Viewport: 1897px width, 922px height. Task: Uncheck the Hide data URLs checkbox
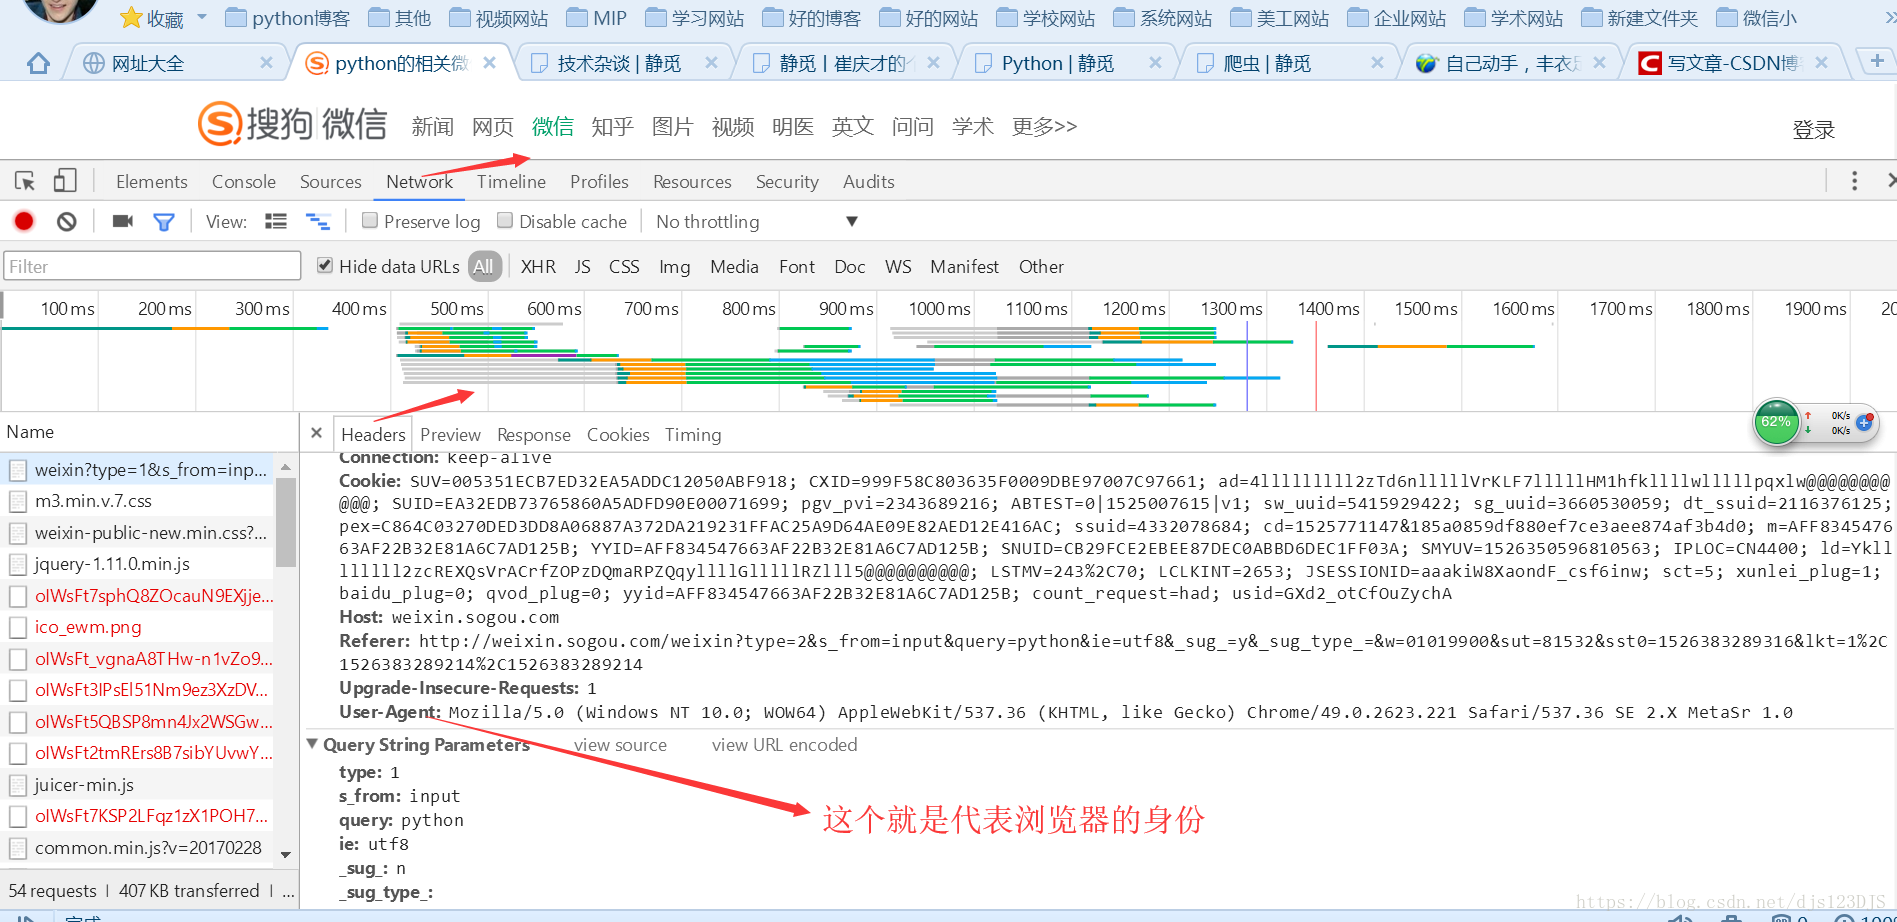point(325,265)
